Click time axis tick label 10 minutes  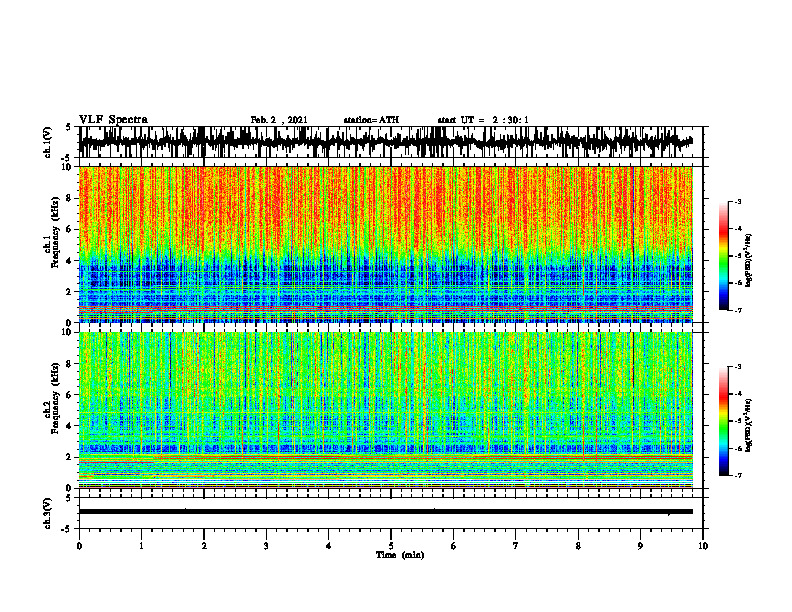(x=703, y=546)
